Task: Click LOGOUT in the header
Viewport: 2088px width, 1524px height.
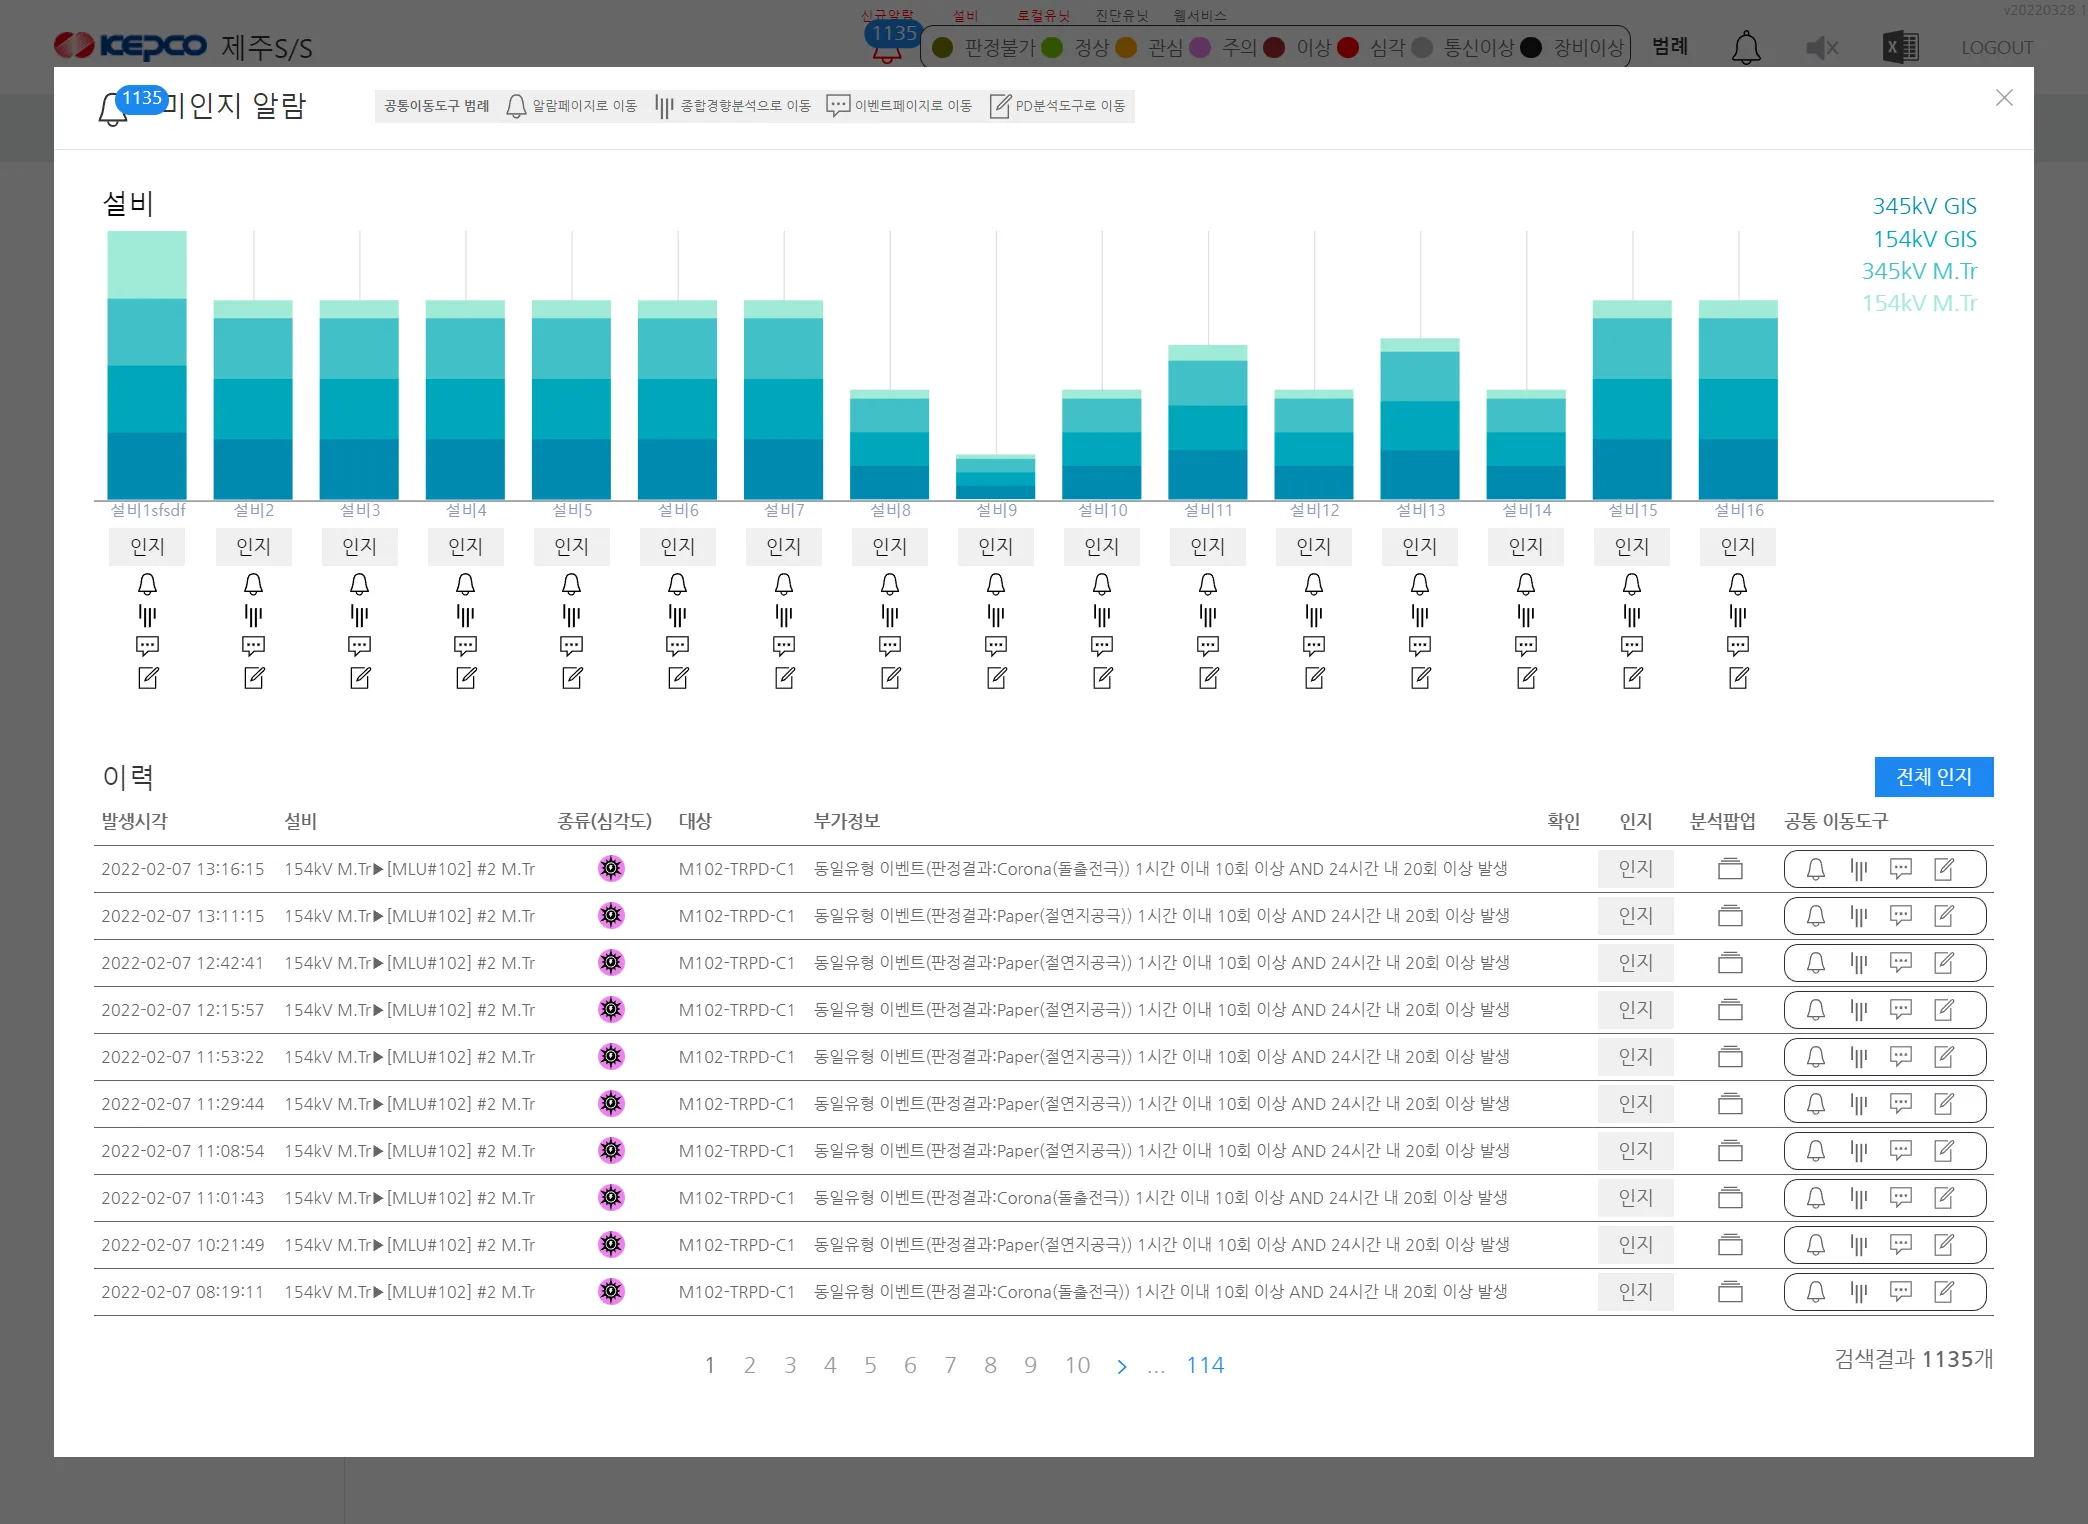Action: (x=1997, y=47)
